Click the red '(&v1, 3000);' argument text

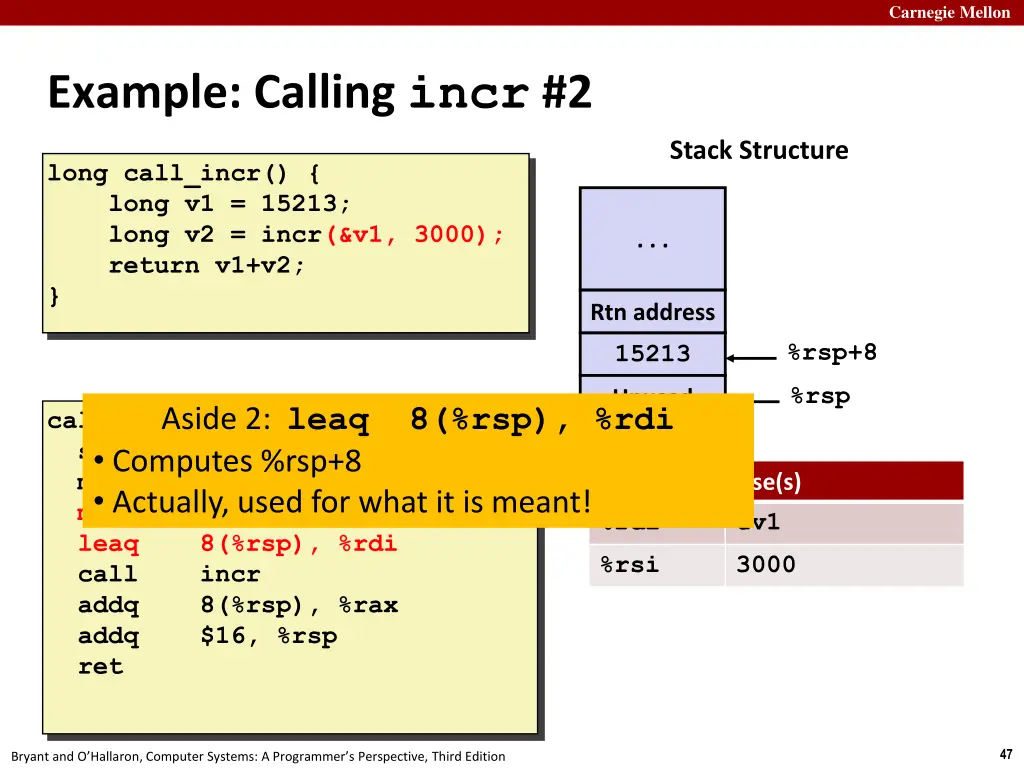pyautogui.click(x=415, y=234)
